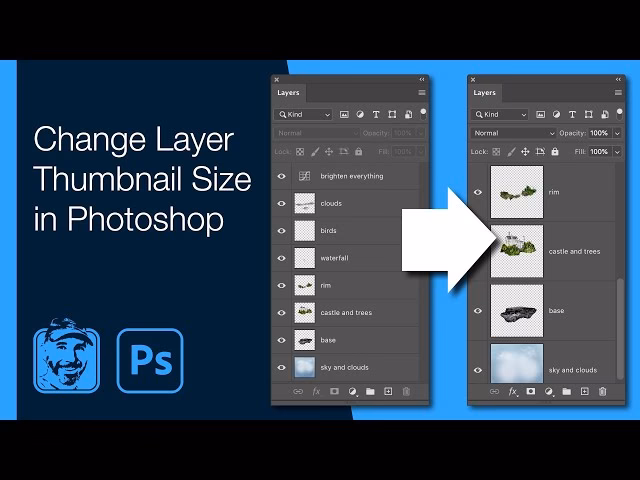Image resolution: width=640 pixels, height=480 pixels.
Task: Collapse left Layers panel with double chevron
Action: [422, 80]
